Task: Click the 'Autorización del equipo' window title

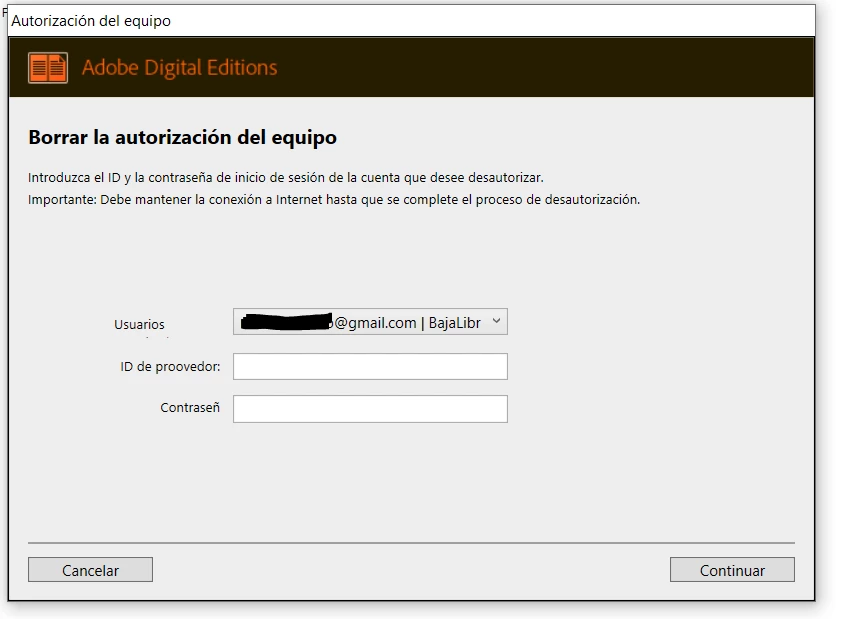Action: [x=91, y=21]
